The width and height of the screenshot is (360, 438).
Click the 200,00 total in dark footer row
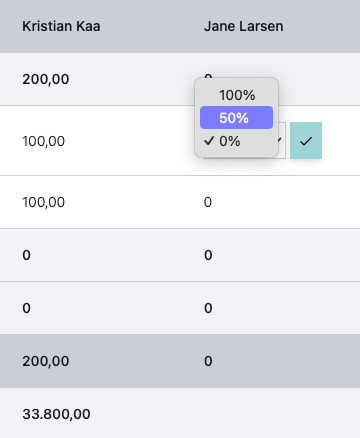click(46, 361)
